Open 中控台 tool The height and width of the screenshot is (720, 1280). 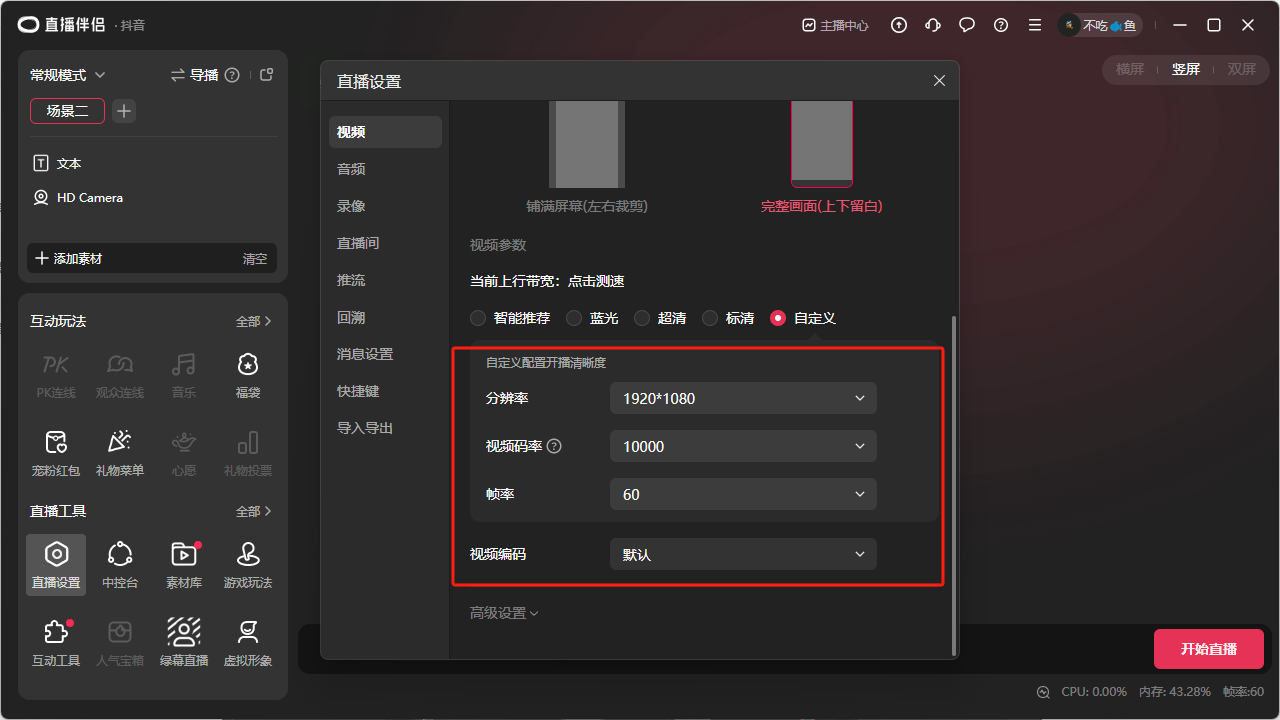click(x=120, y=564)
